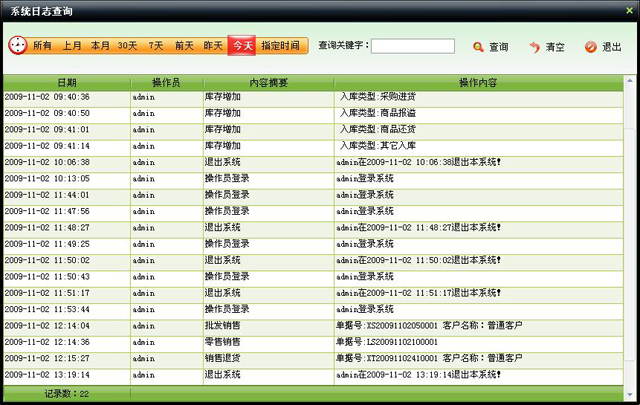Sort by the 日期 column header

66,82
